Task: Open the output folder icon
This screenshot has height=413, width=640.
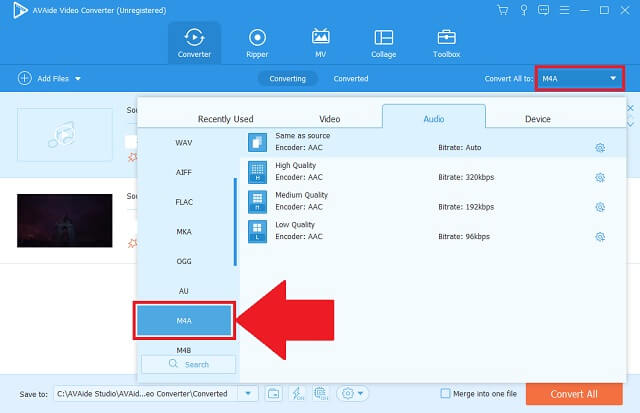Action: (273, 394)
